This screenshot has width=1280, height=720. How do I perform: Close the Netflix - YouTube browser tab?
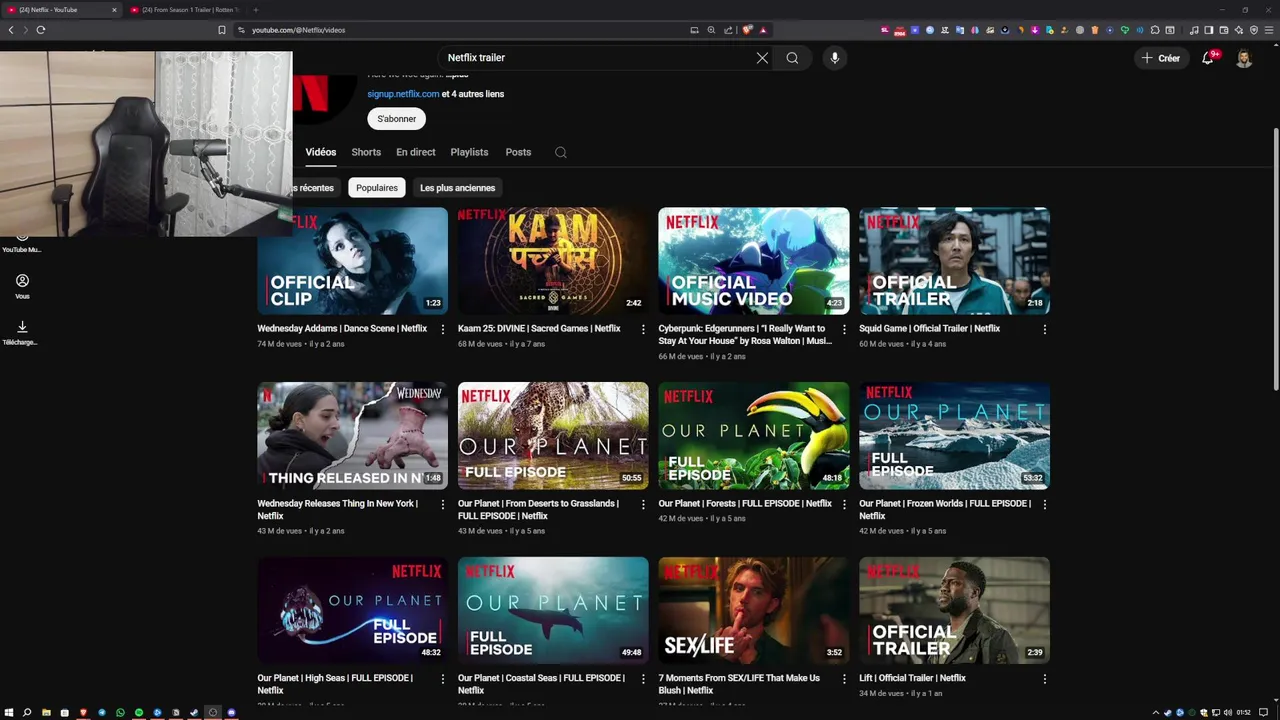click(x=114, y=10)
